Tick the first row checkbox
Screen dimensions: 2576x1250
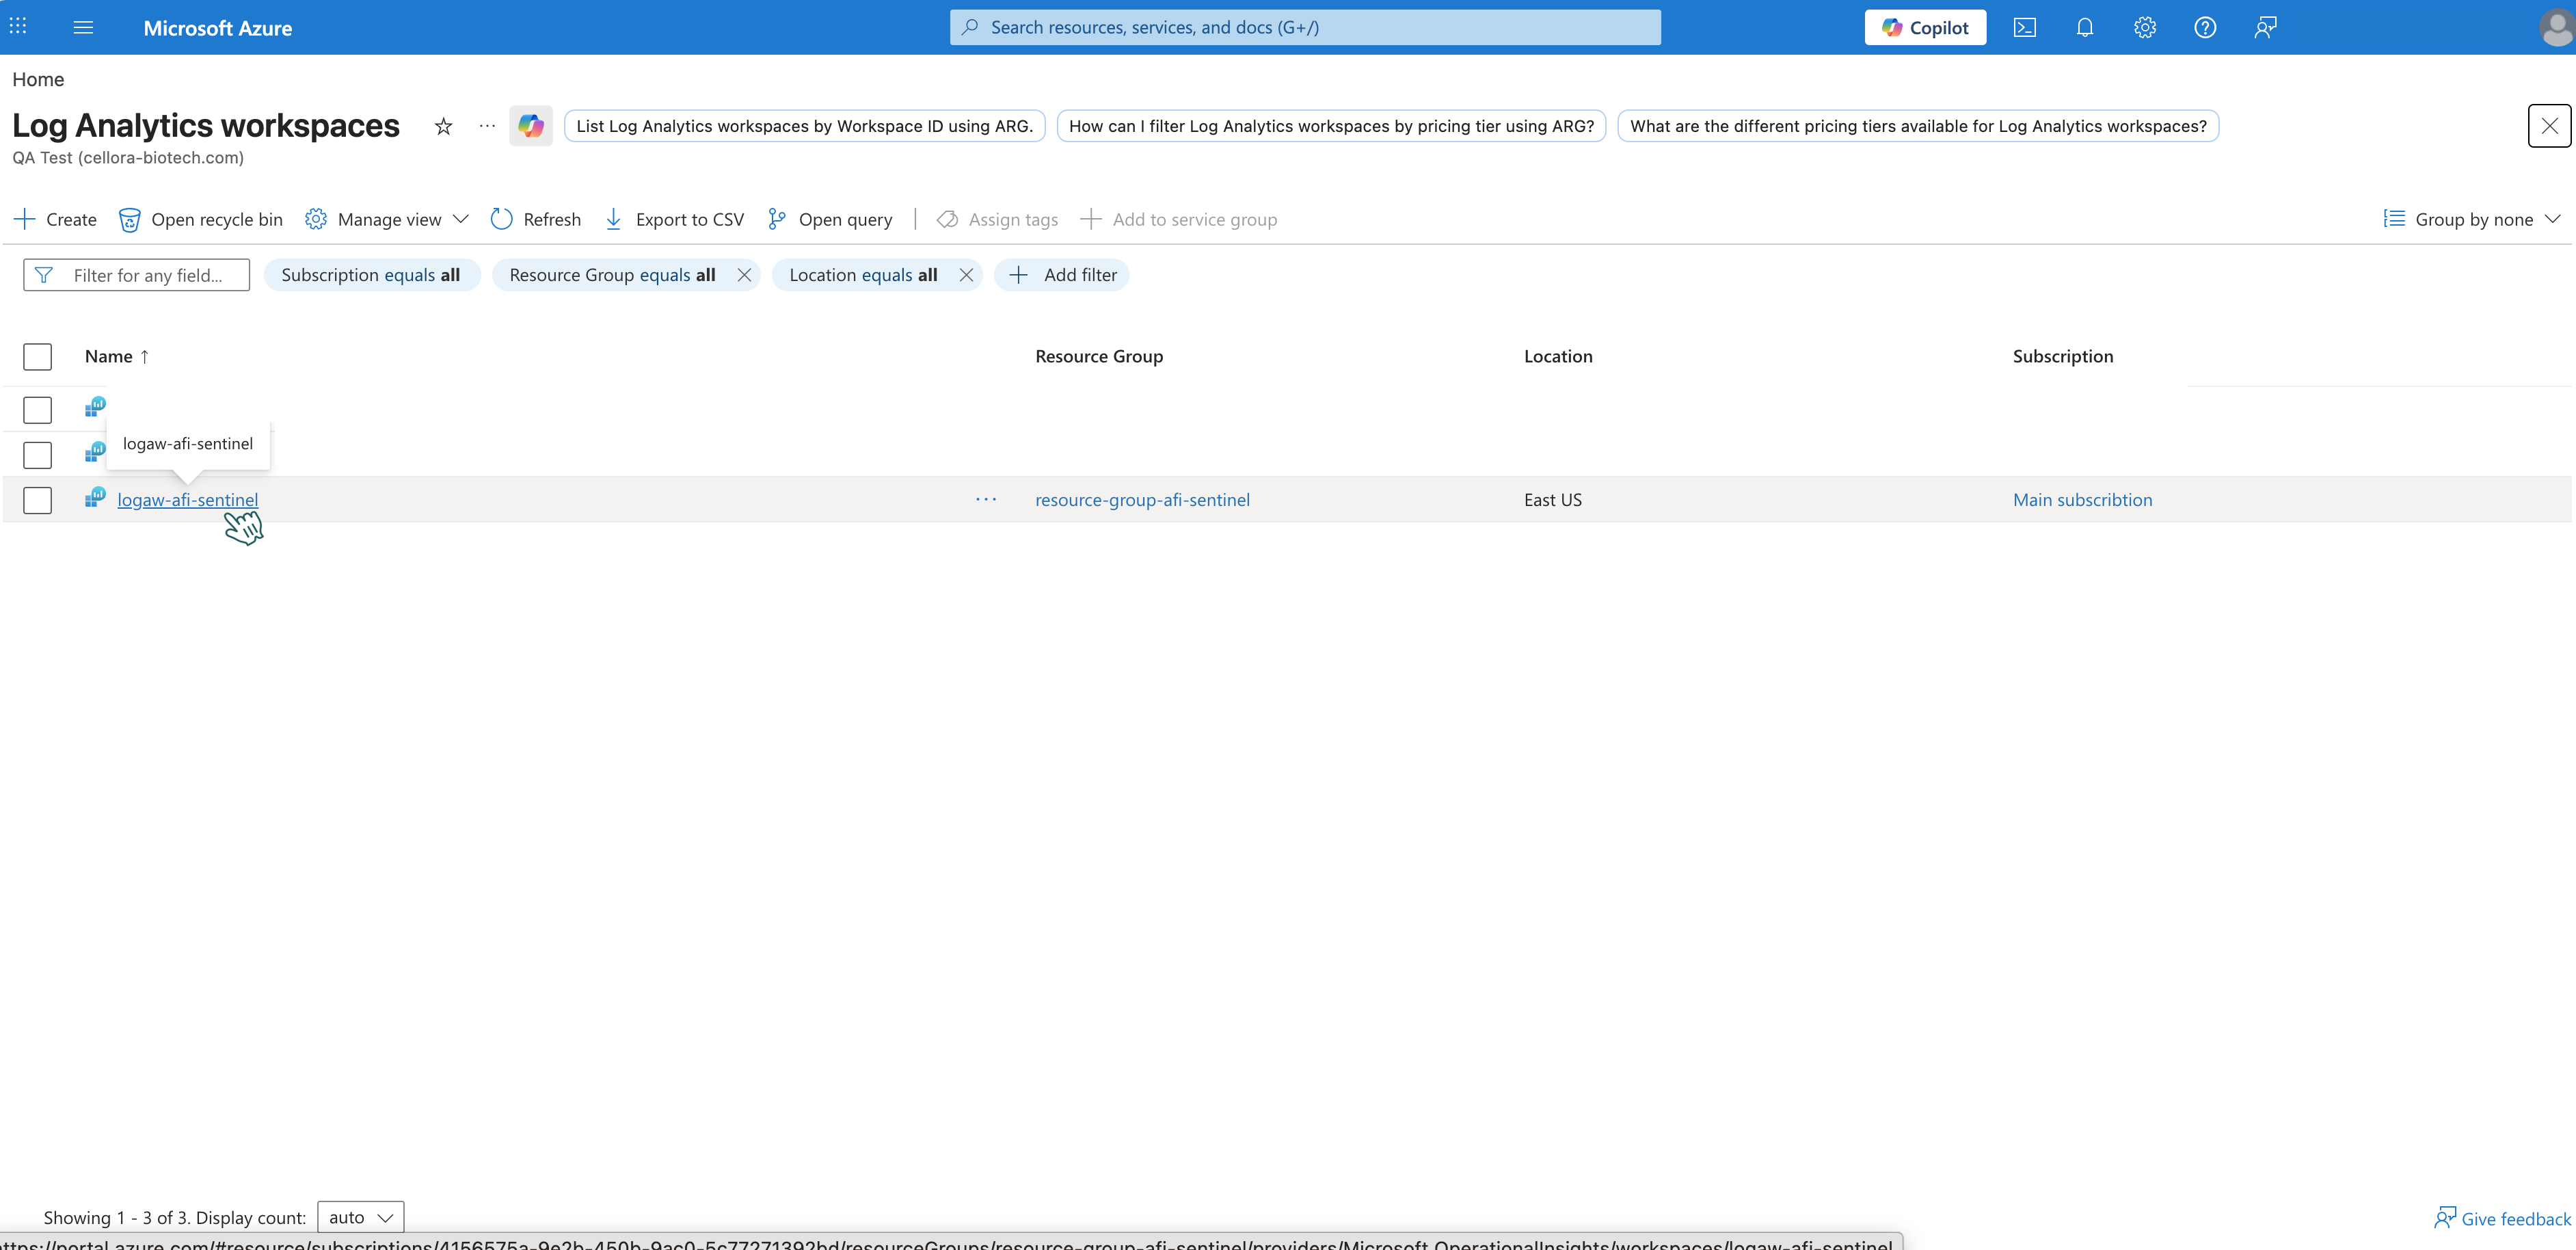coord(37,410)
